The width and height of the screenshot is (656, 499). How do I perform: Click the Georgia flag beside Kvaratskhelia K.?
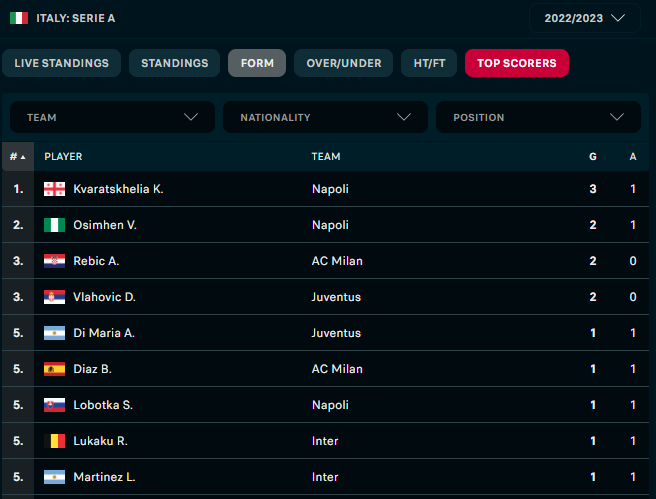[x=54, y=189]
